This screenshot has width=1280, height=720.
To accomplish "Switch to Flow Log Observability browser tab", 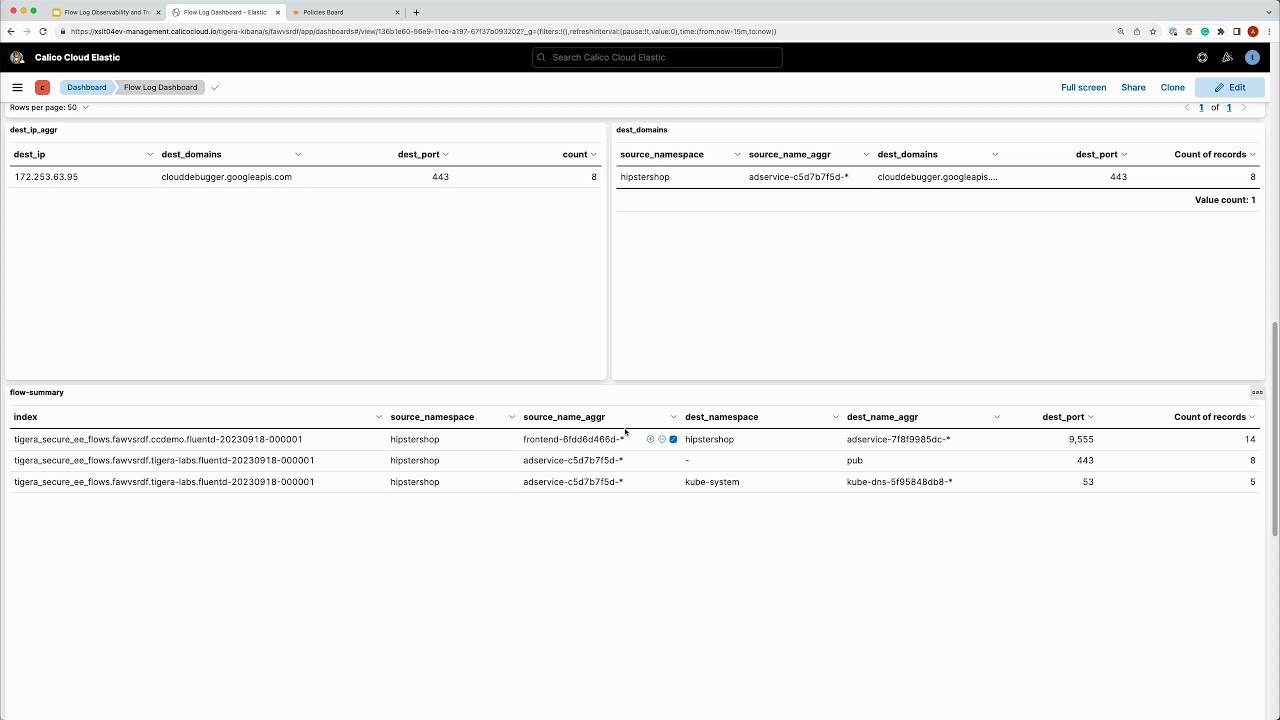I will [107, 12].
